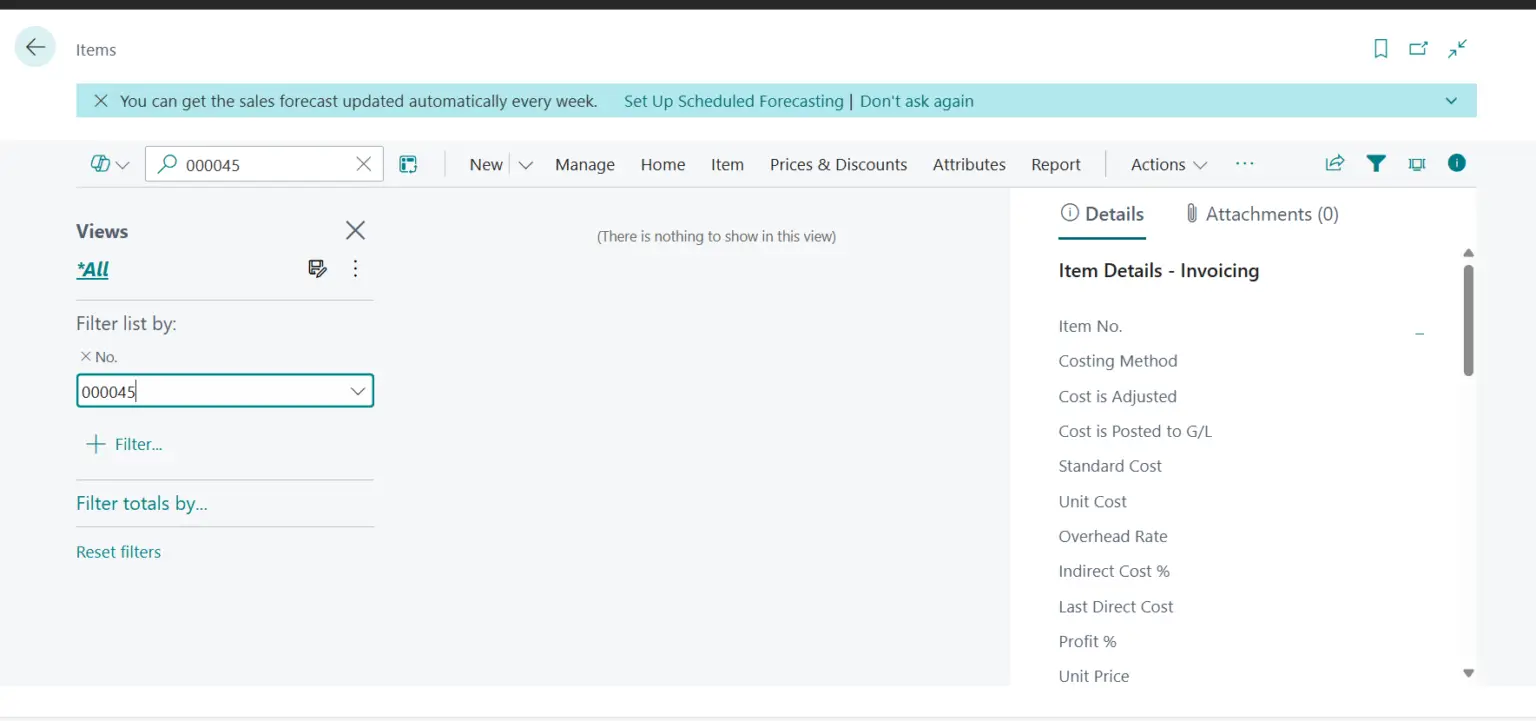Click the Set Up Scheduled Forecasting link
This screenshot has width=1536, height=721.
coord(733,100)
